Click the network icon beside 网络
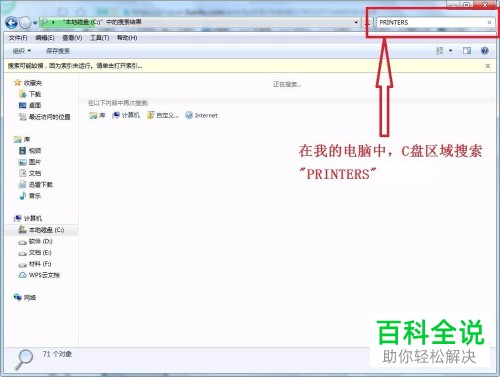Image resolution: width=500 pixels, height=377 pixels. [17, 297]
